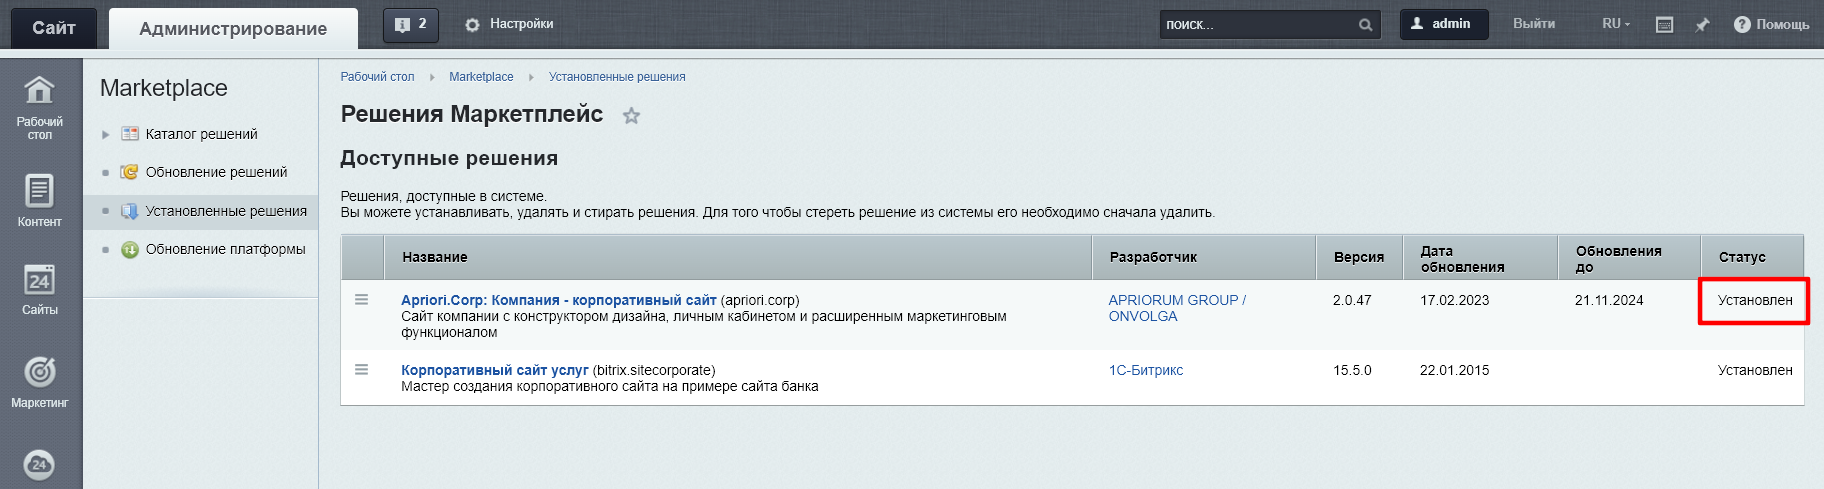Click into the search input field
This screenshot has width=1824, height=489.
coord(1258,25)
